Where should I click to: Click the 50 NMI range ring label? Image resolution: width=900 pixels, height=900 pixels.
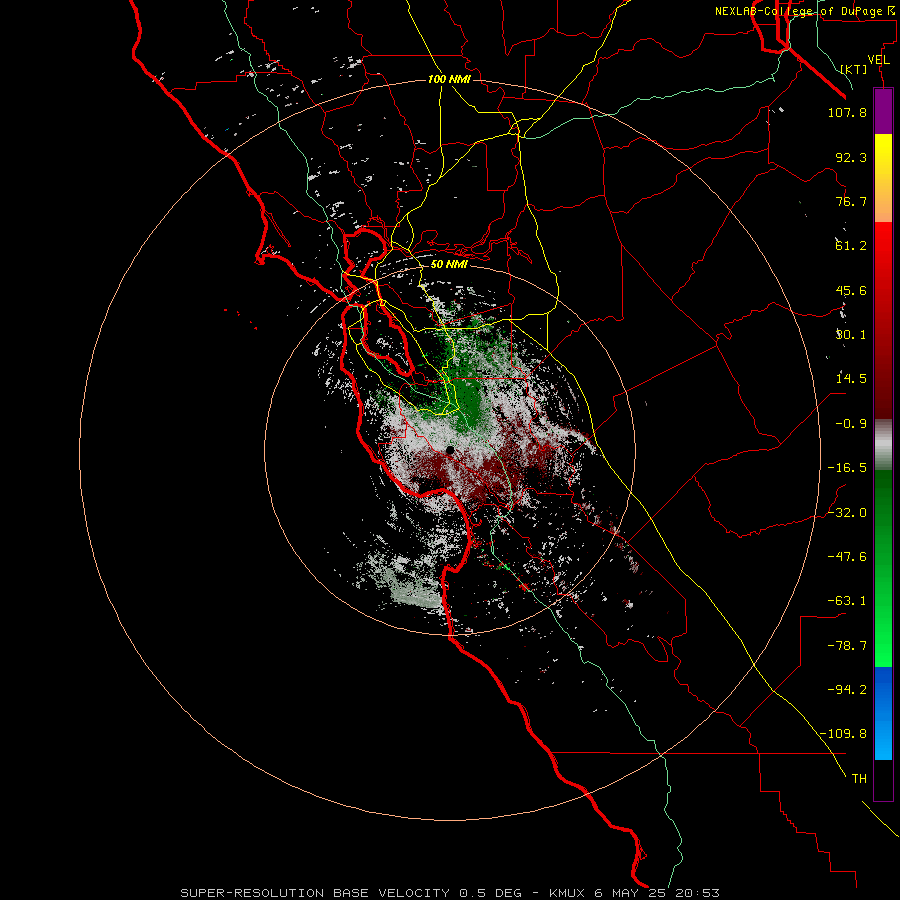[449, 265]
